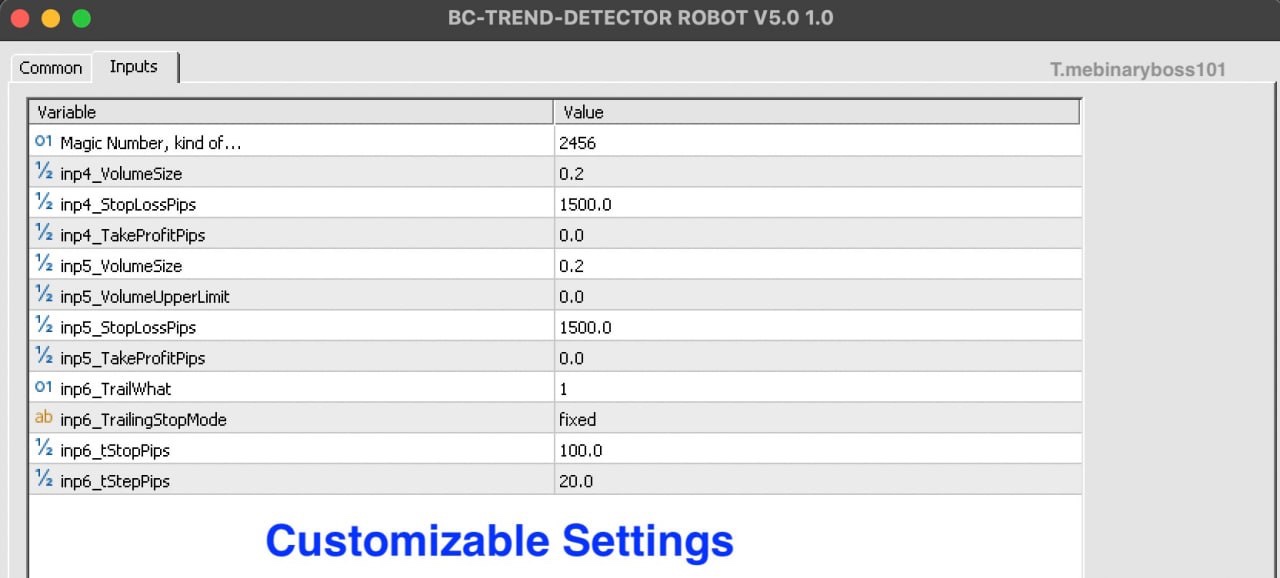The height and width of the screenshot is (578, 1280).
Task: Select the inp5_TakeProfitPips row
Action: (x=555, y=358)
